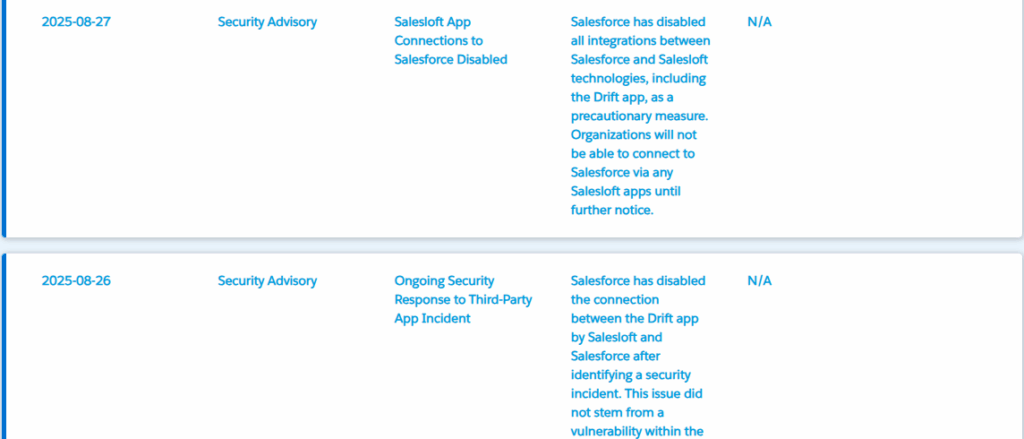Click the N/A value in 2025-08-26 row

tap(759, 281)
